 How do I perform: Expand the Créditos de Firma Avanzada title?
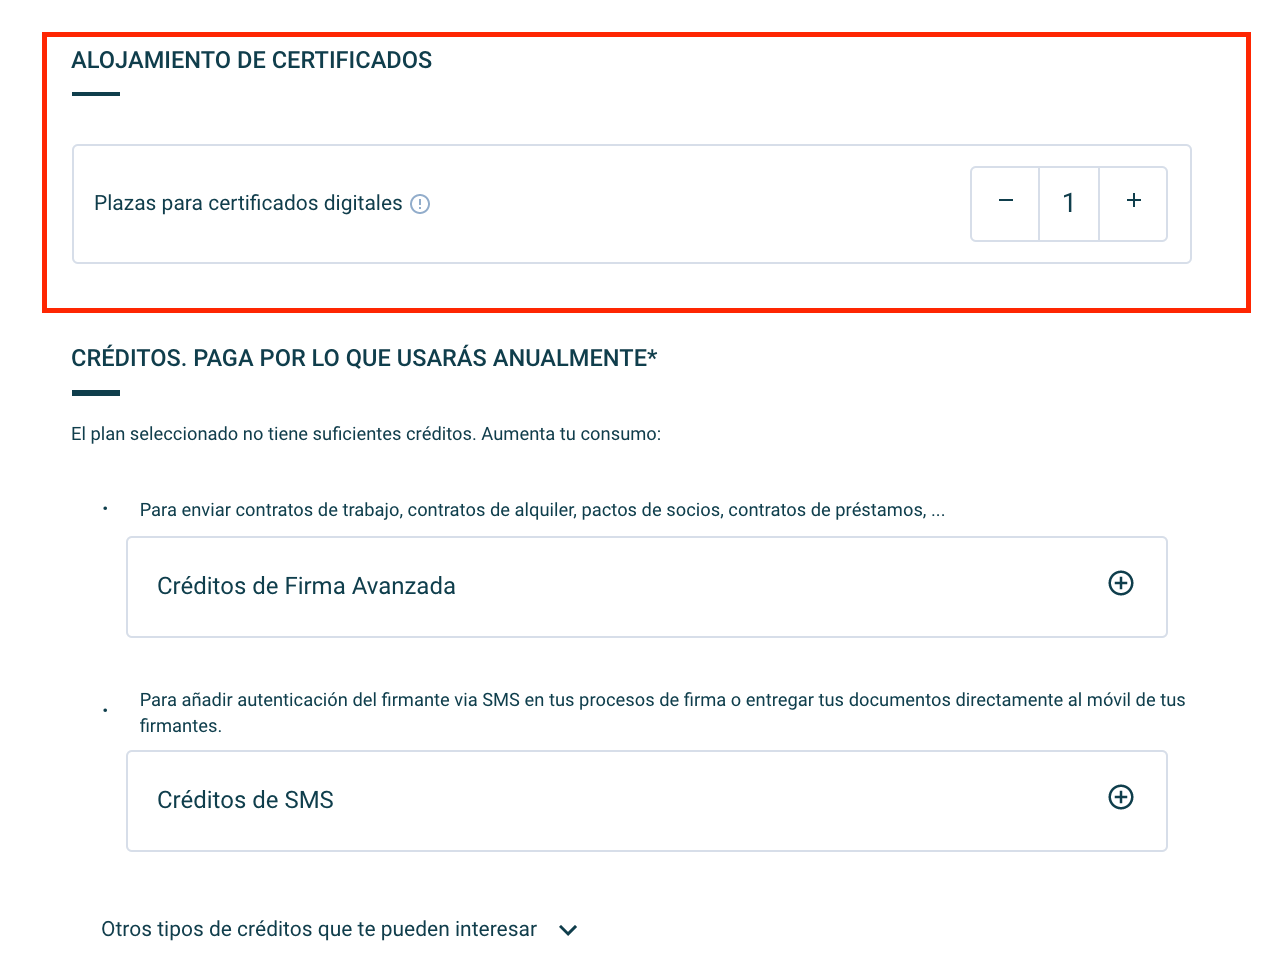[306, 587]
